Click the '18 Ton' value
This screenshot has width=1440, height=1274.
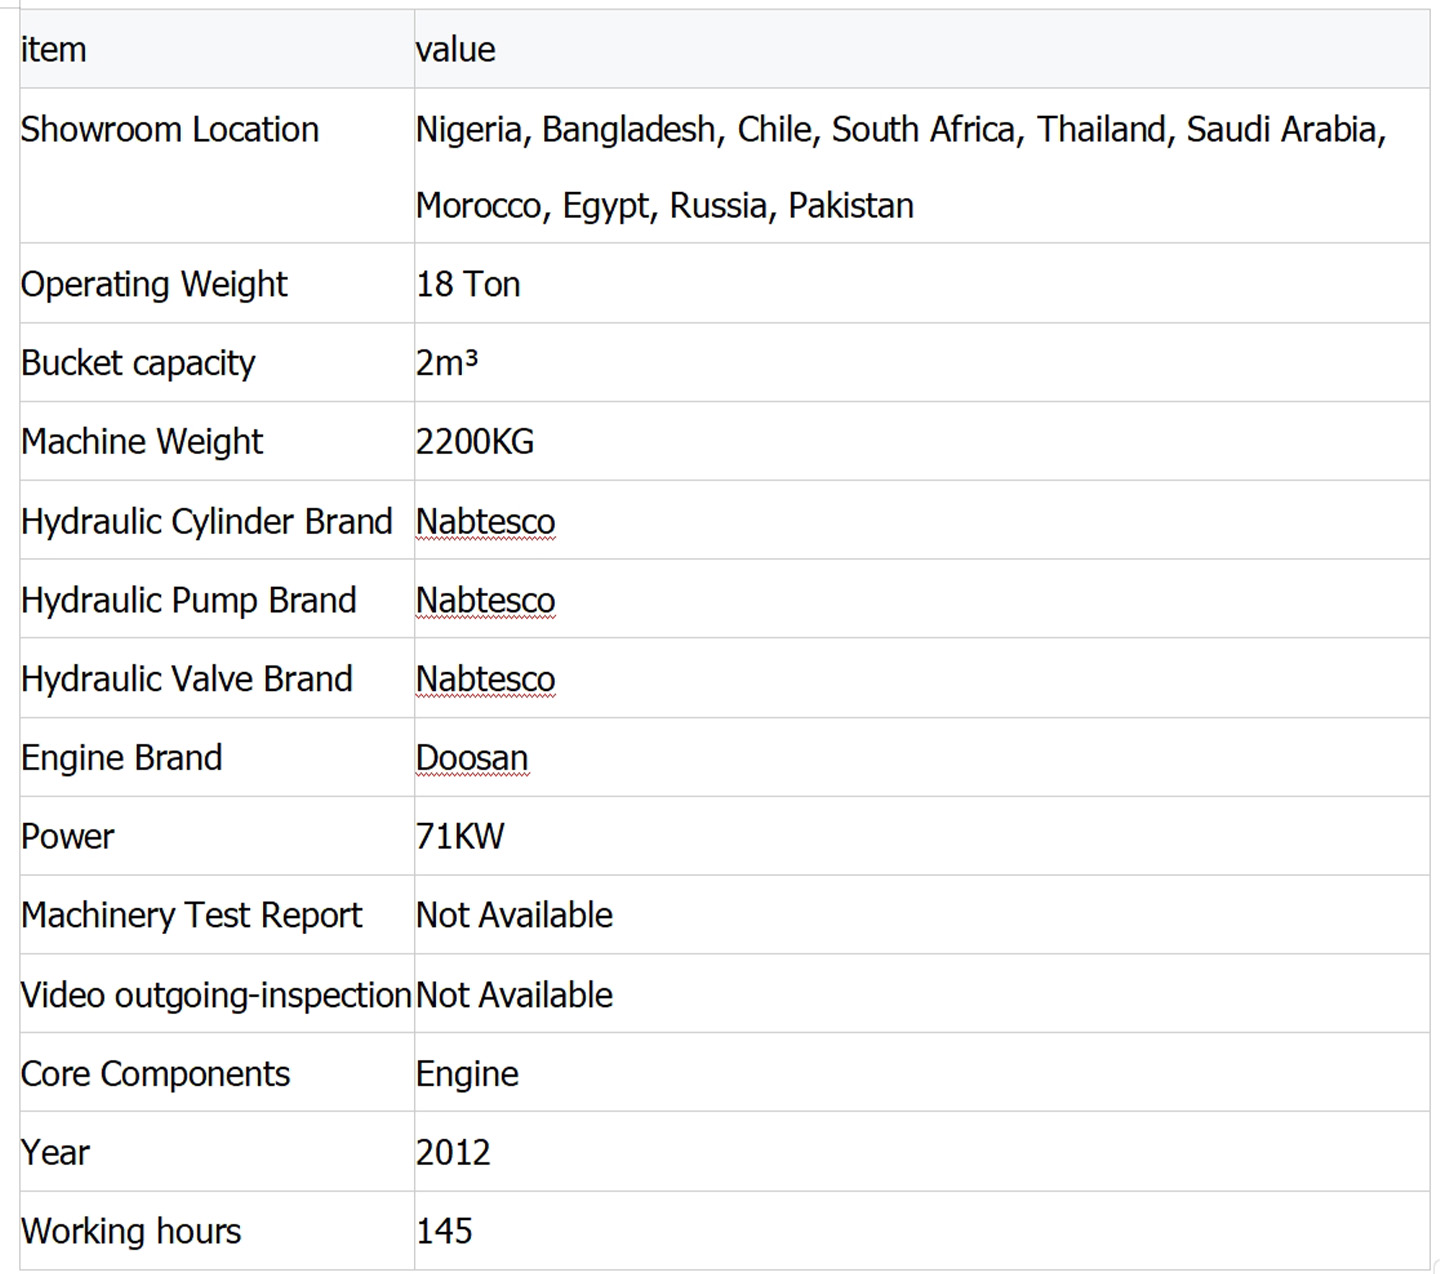point(468,285)
